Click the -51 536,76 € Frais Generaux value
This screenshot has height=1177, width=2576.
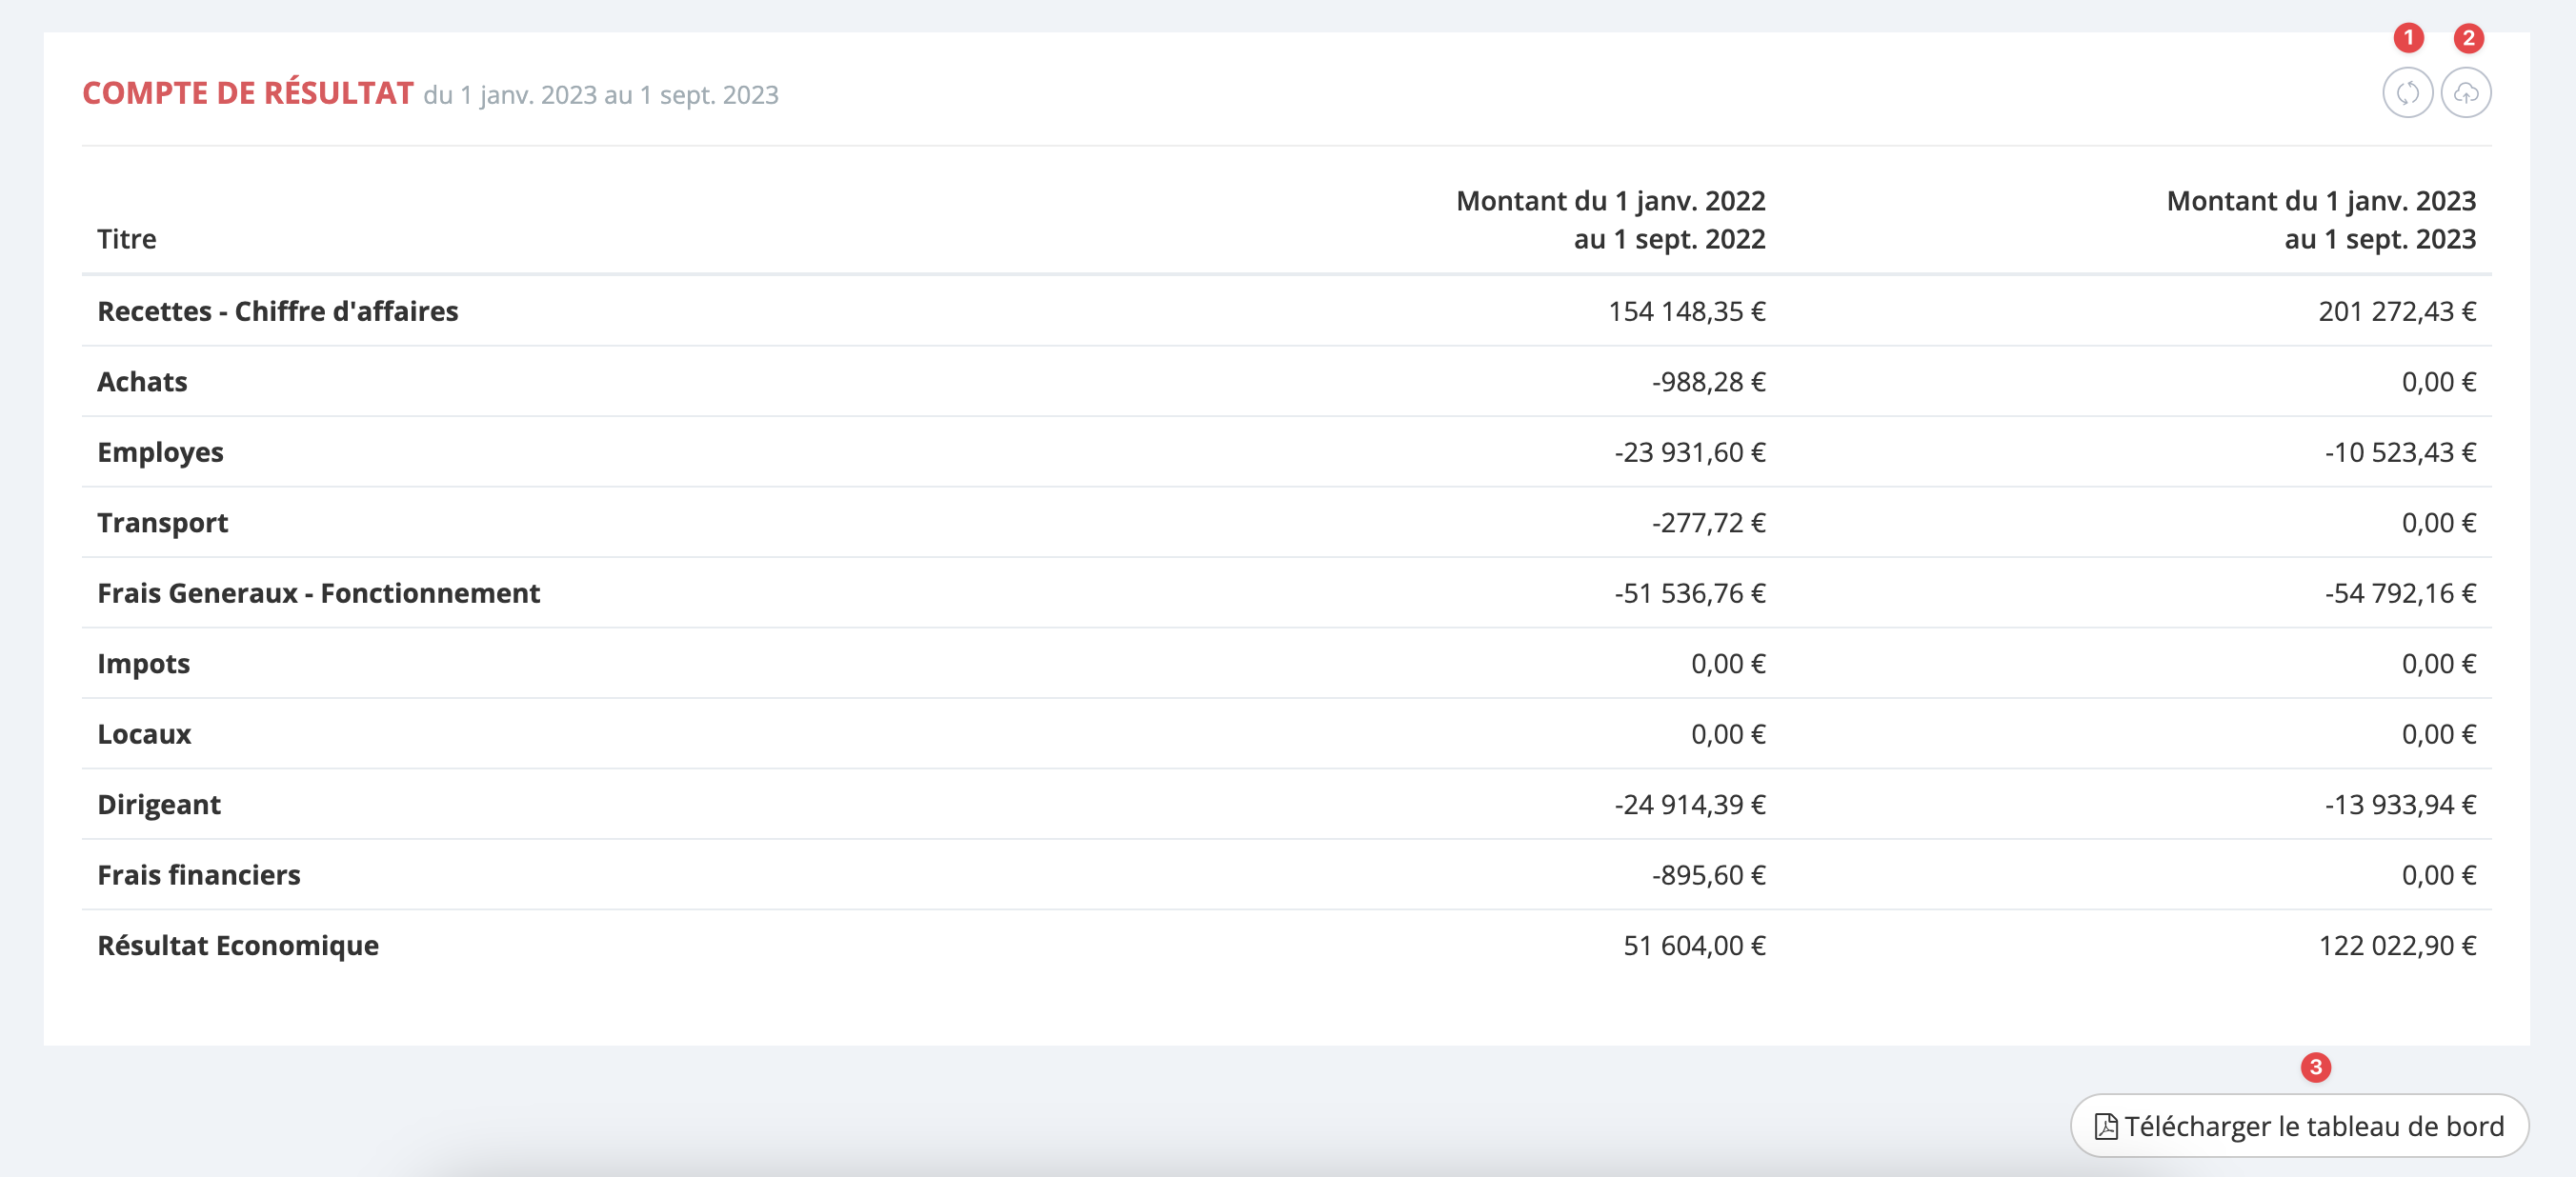[x=1690, y=593]
